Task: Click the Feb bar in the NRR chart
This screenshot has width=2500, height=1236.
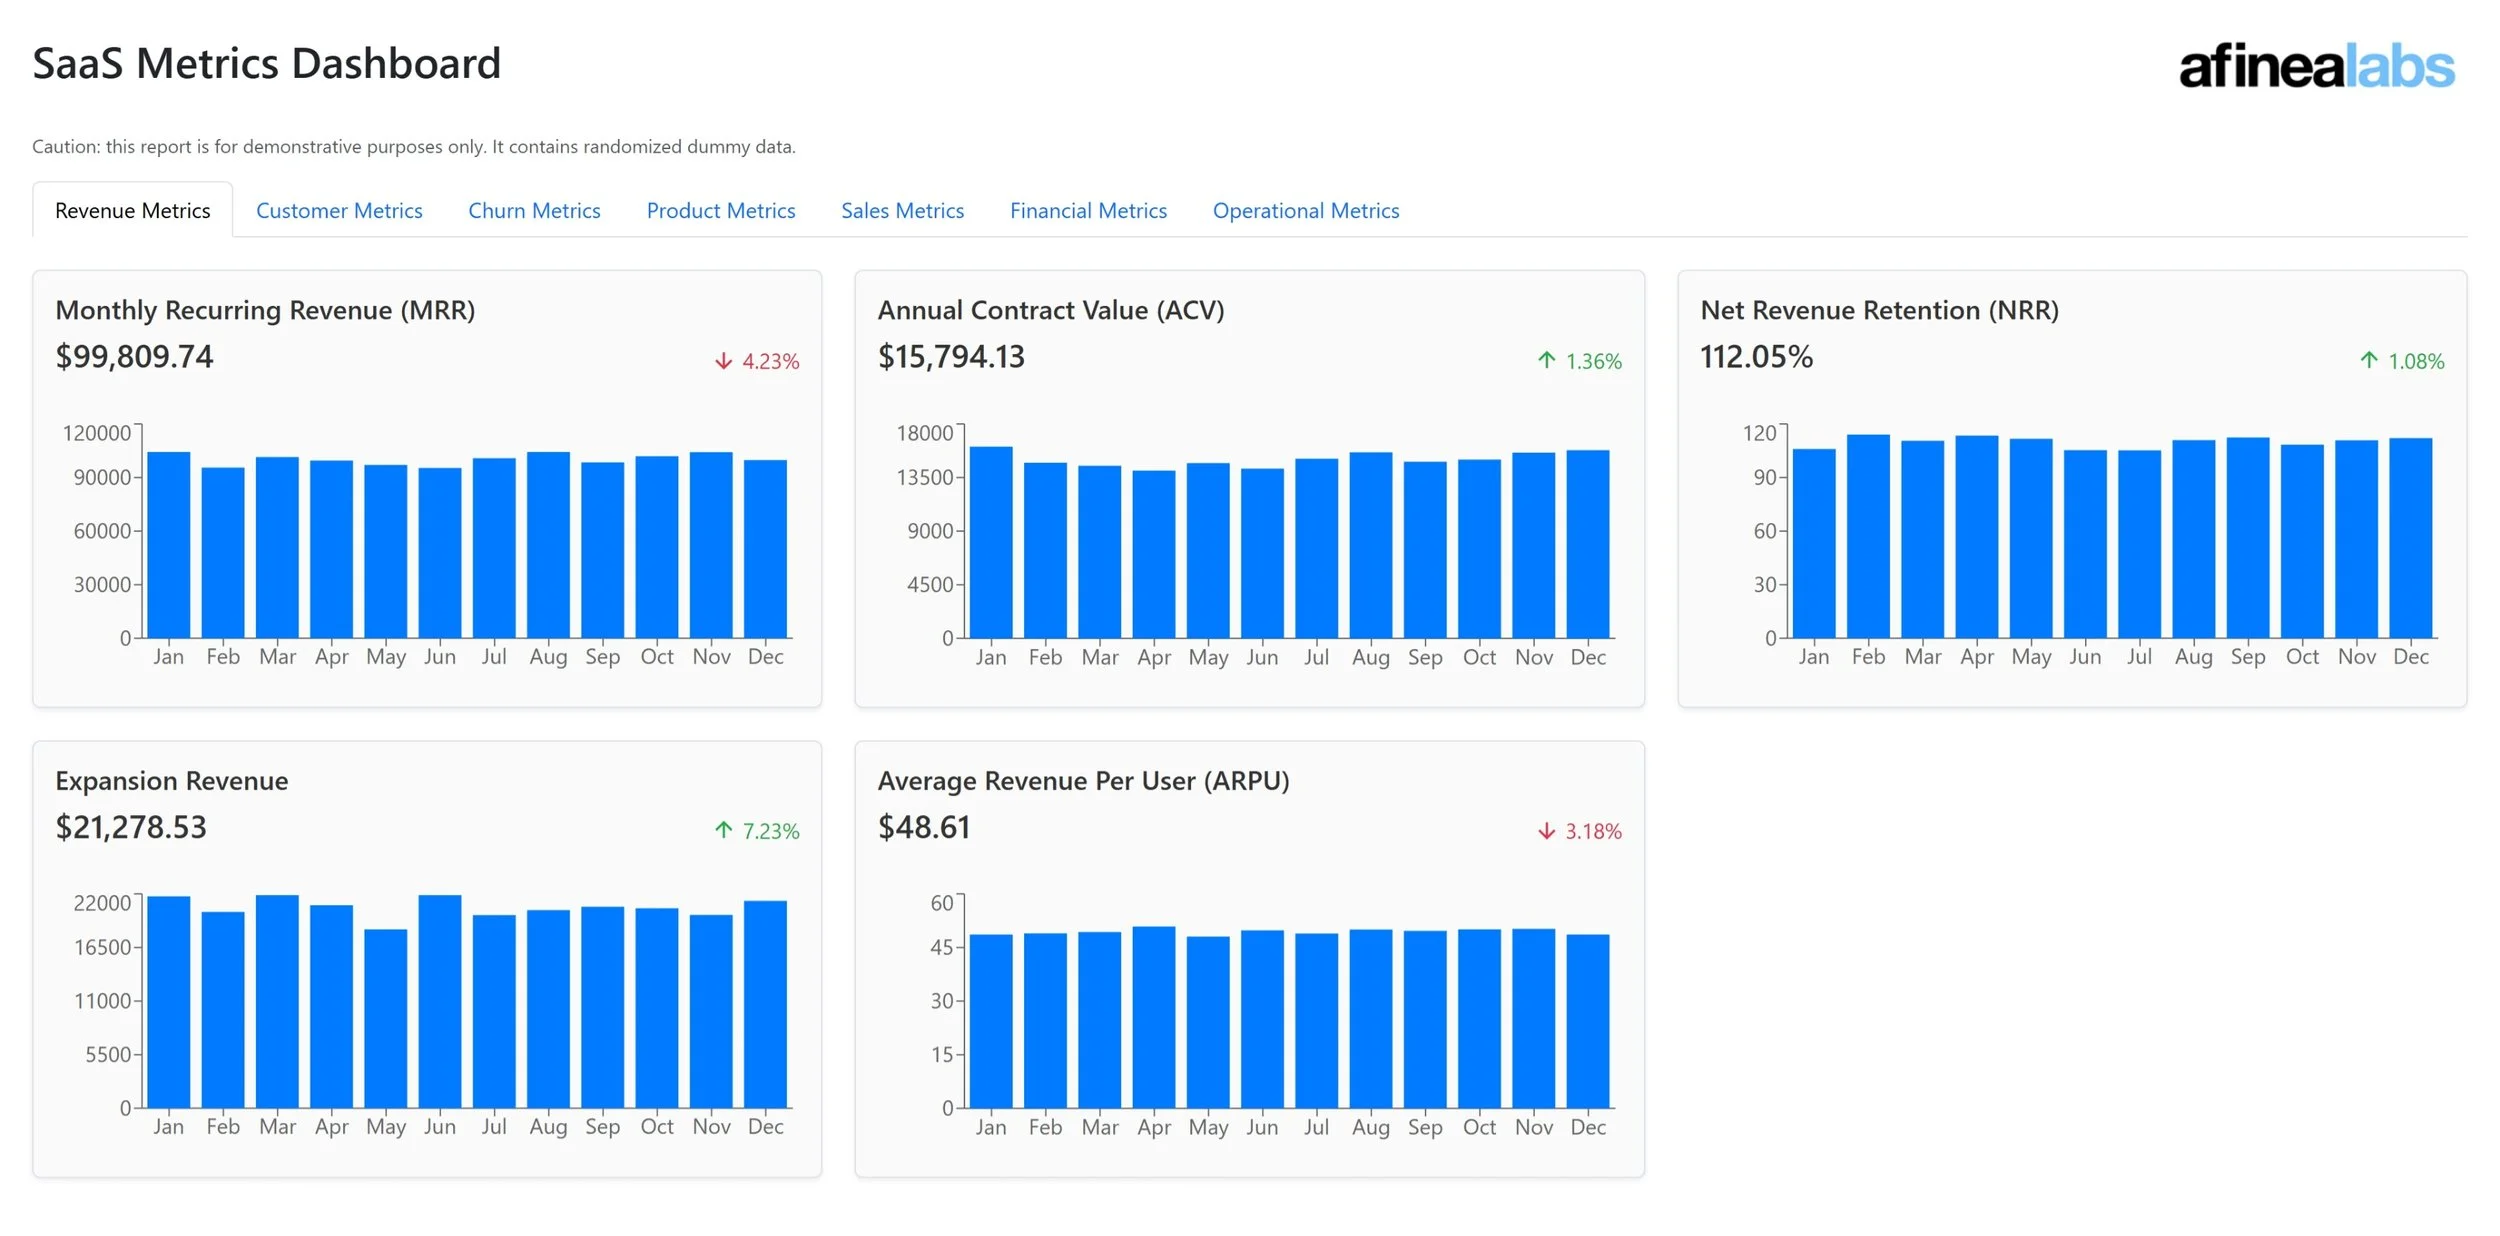Action: pos(1867,537)
